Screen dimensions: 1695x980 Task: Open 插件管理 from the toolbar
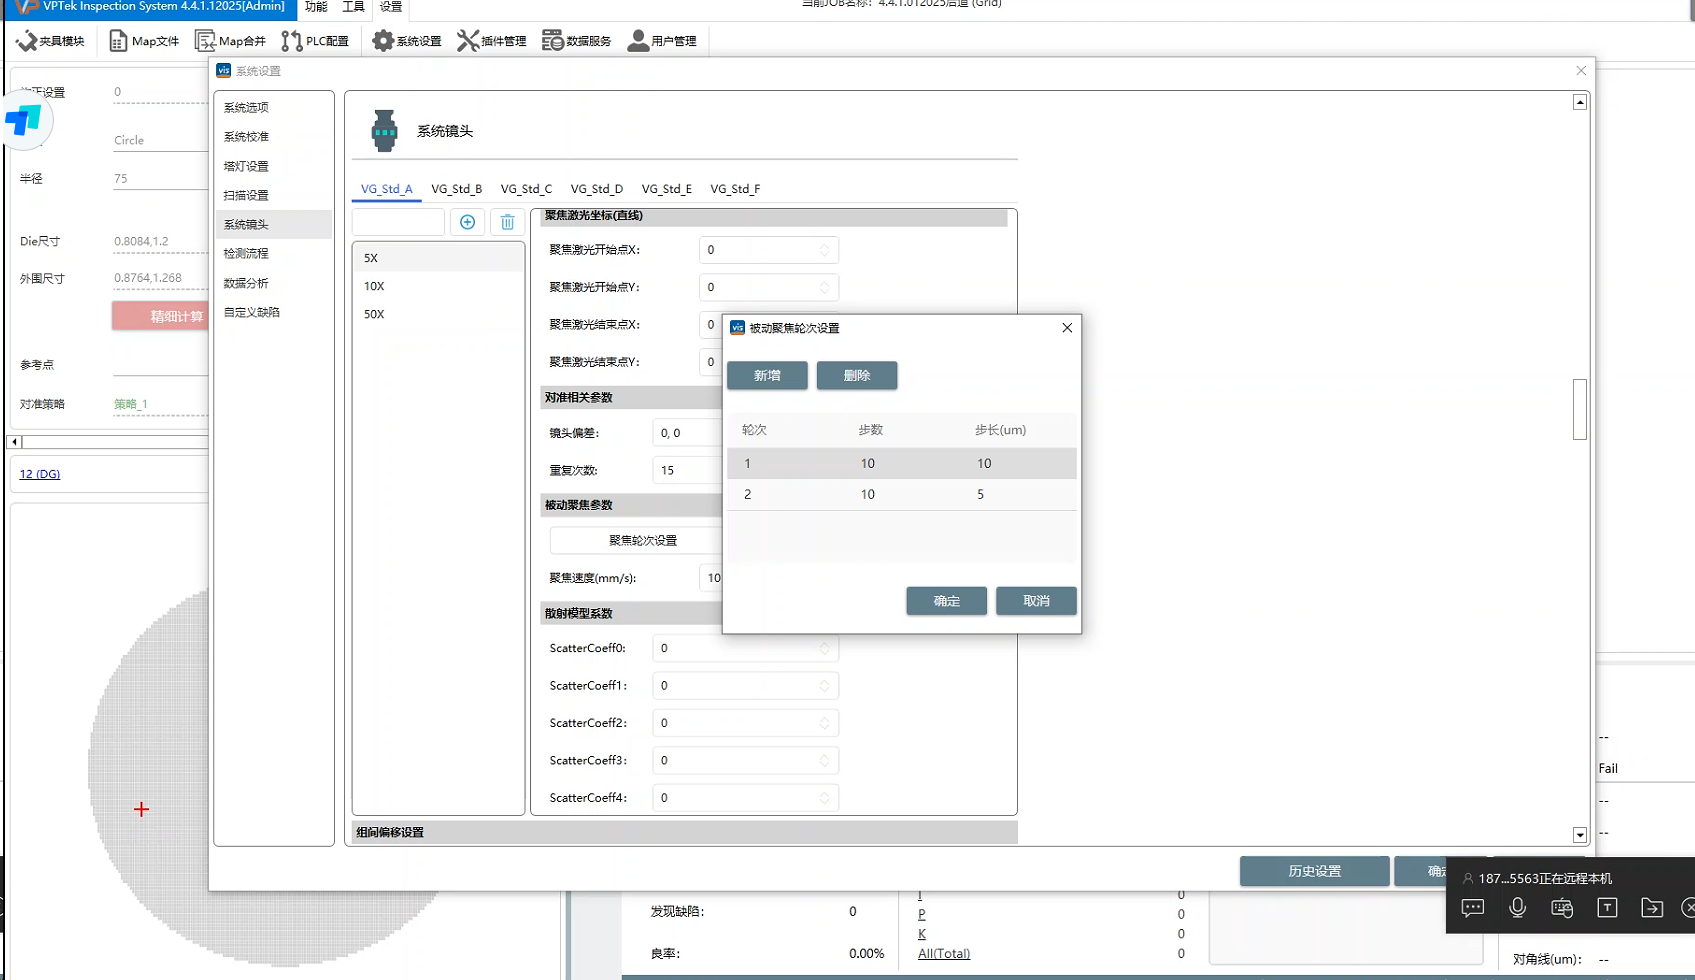[491, 41]
